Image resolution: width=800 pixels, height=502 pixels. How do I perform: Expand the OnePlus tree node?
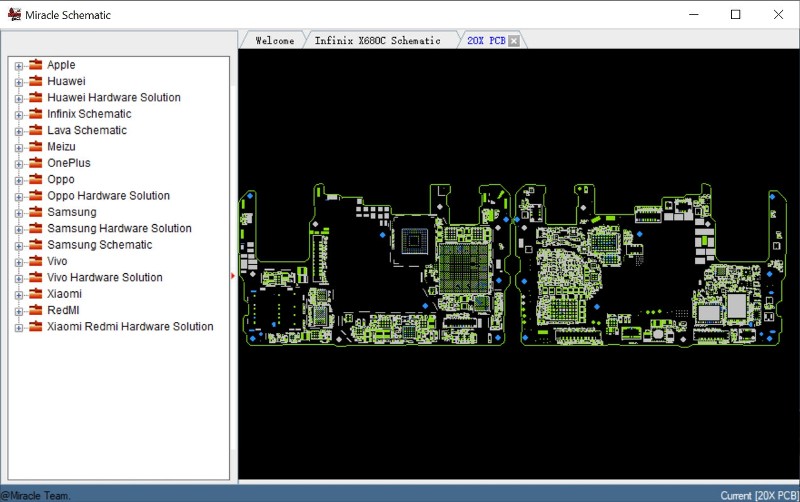click(19, 164)
